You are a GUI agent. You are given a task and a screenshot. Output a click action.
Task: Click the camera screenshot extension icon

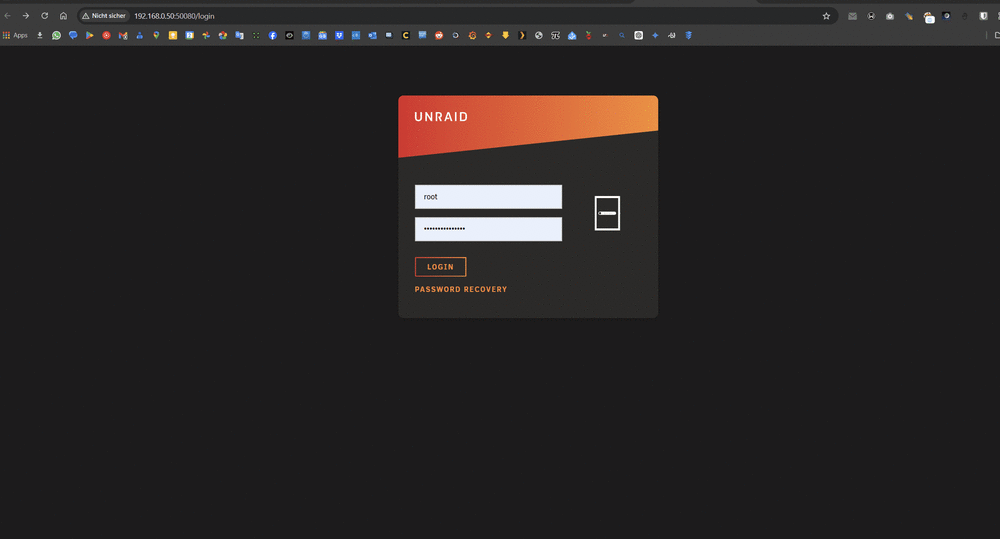890,16
